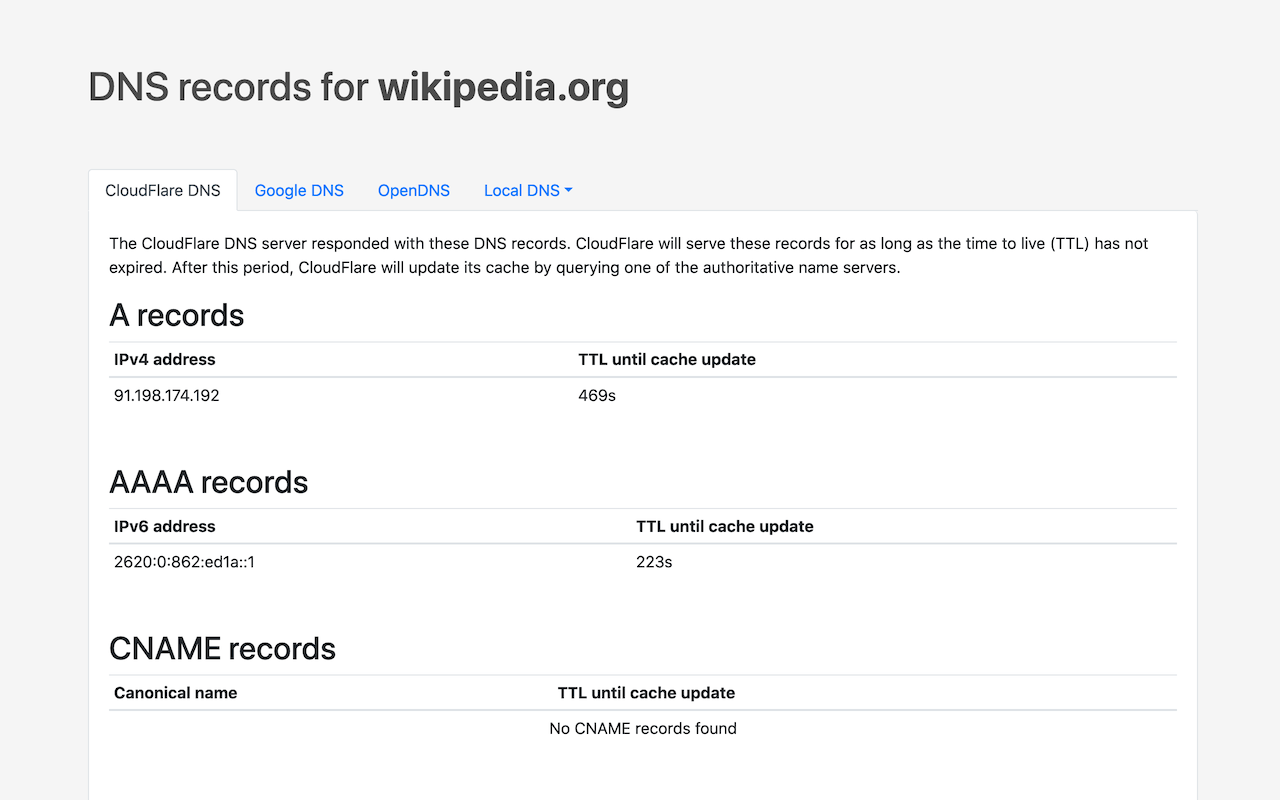The width and height of the screenshot is (1280, 800).
Task: Switch to the Google DNS tab
Action: [x=299, y=190]
